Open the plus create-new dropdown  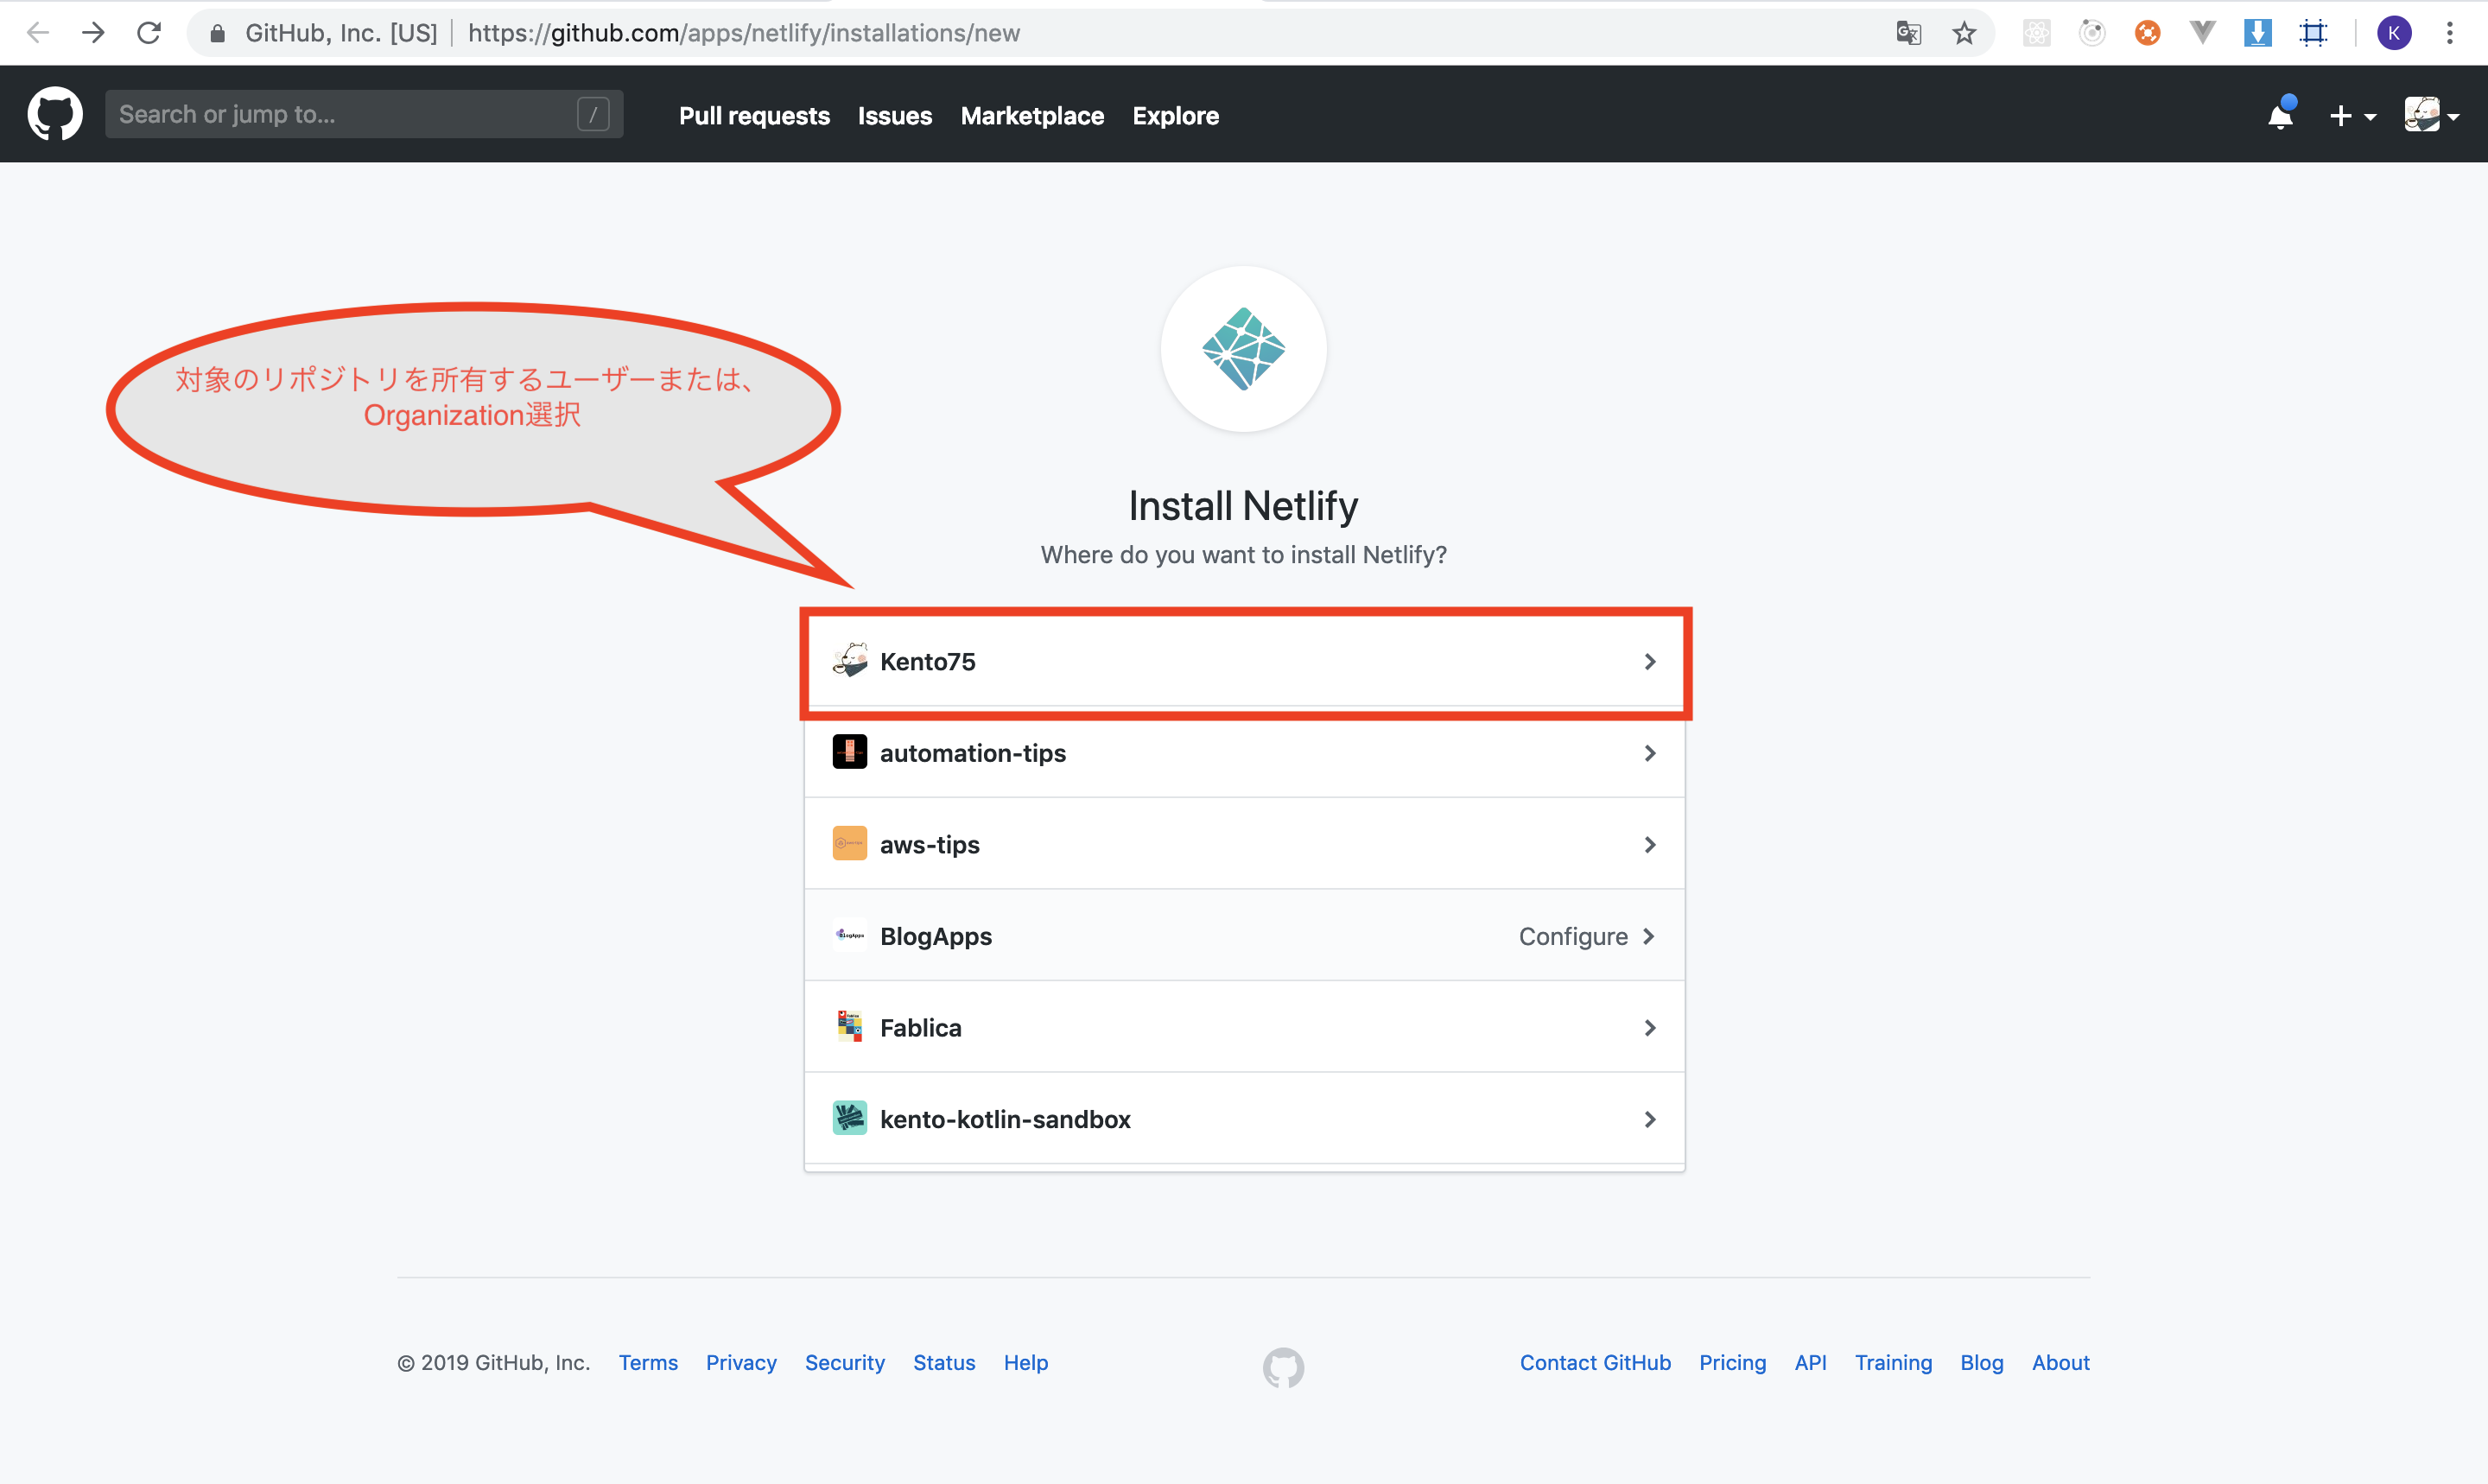coord(2350,116)
